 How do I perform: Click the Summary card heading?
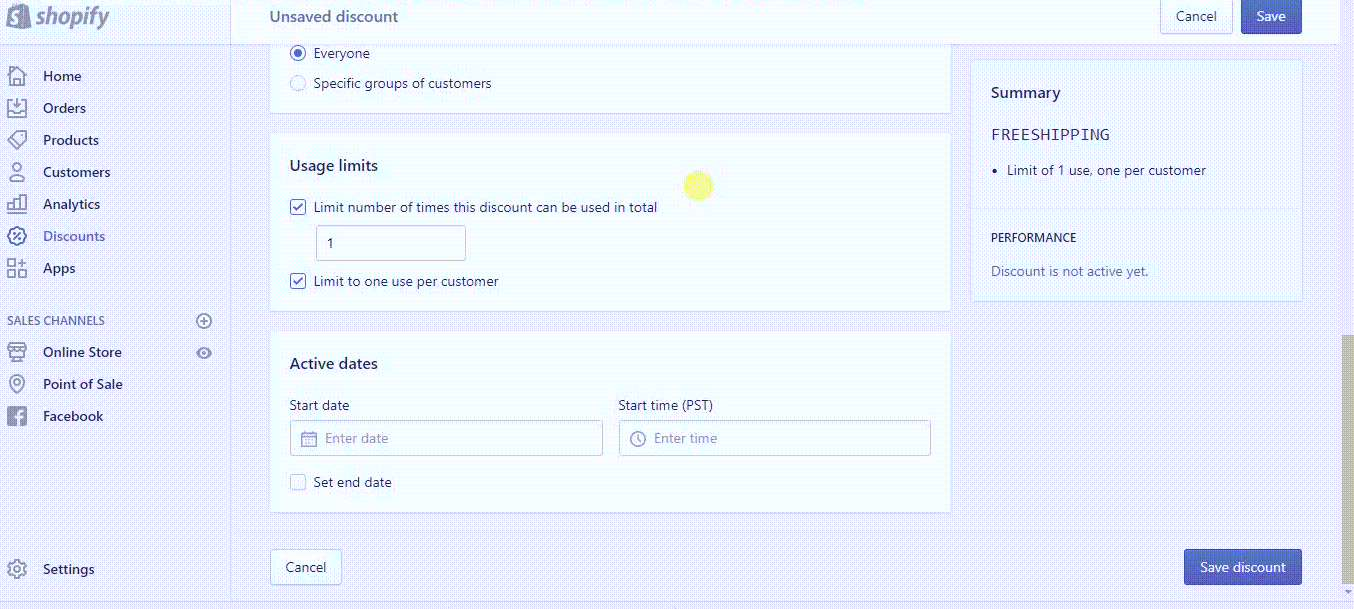pyautogui.click(x=1025, y=93)
